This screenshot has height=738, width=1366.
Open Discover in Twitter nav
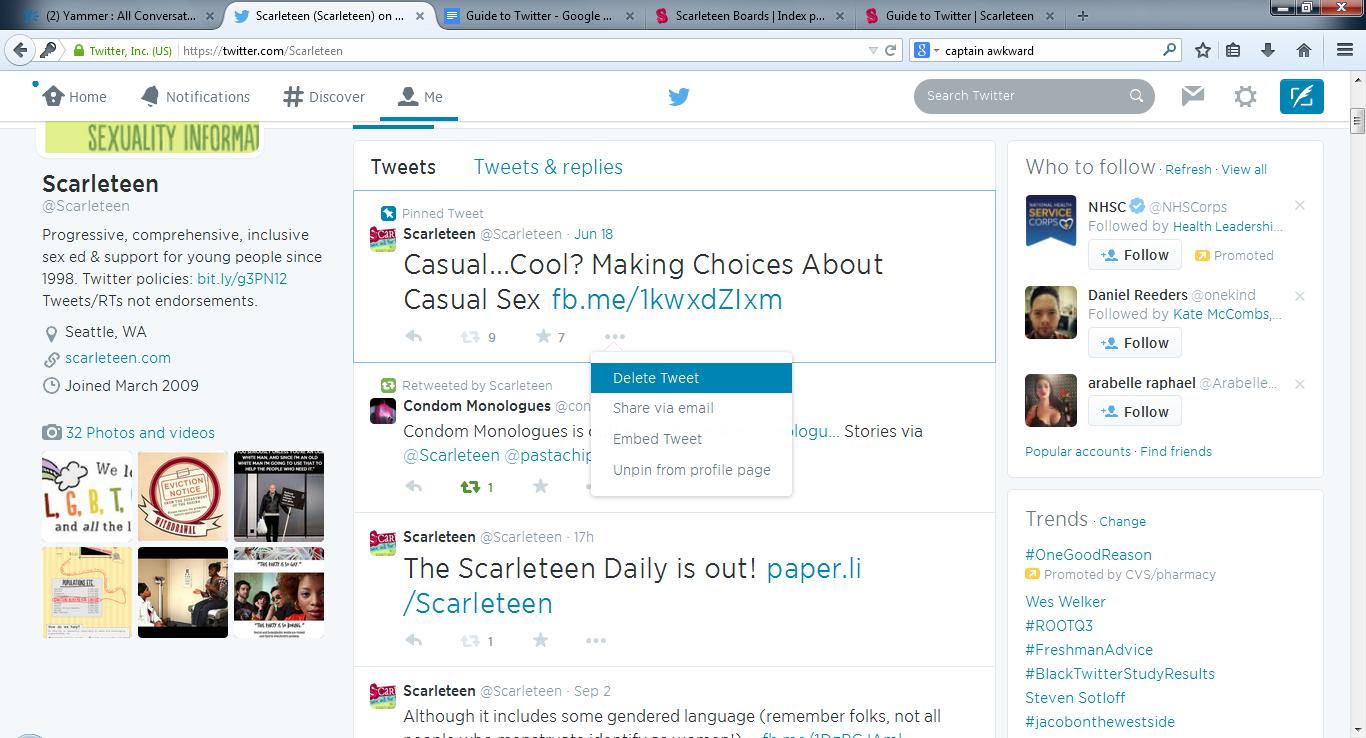click(x=324, y=97)
